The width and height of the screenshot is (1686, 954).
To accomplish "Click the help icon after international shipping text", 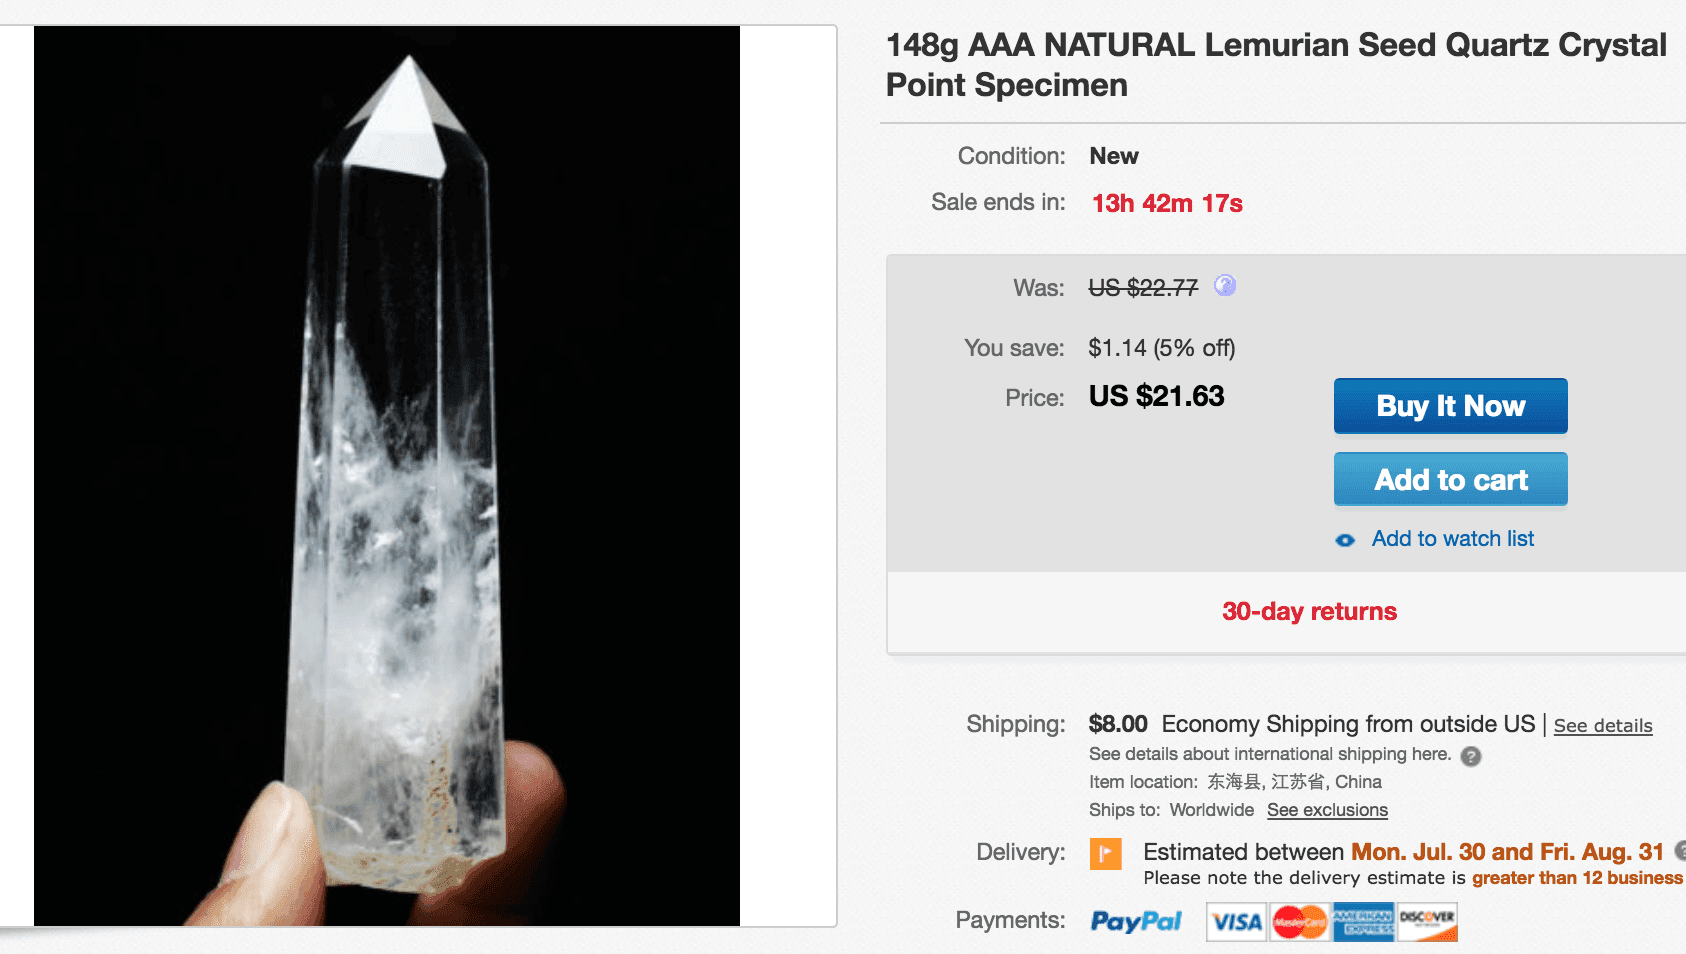I will (1471, 756).
